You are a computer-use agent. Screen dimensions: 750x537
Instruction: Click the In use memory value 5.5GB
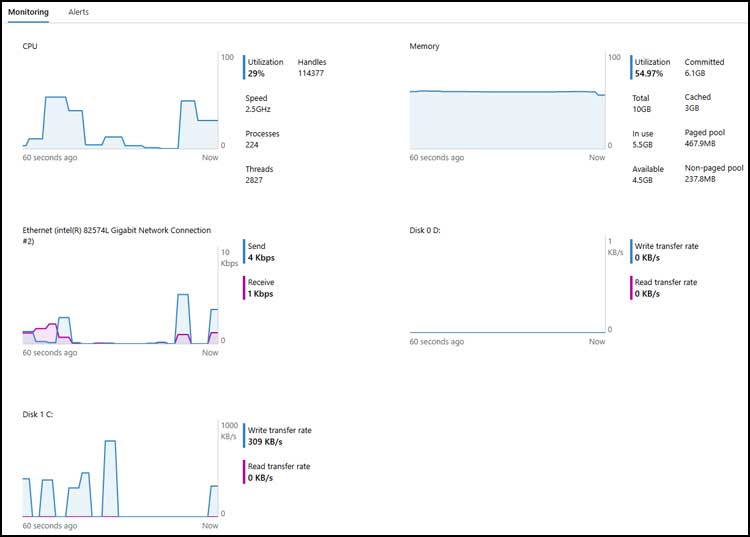642,145
